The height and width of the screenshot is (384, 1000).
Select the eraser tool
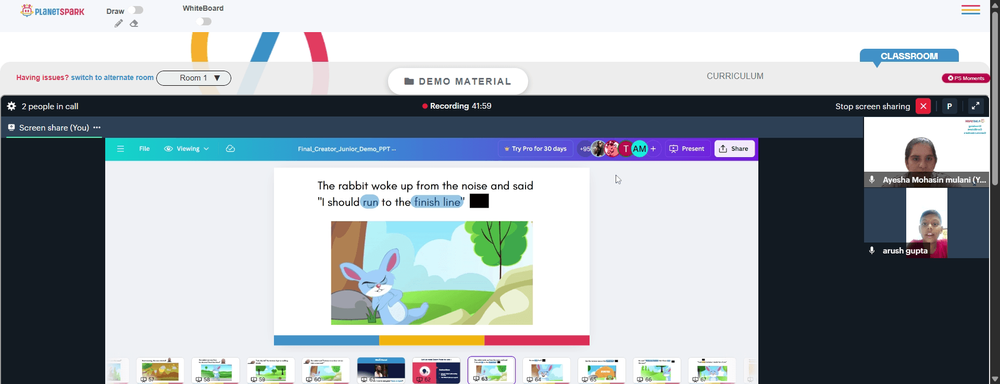pyautogui.click(x=134, y=24)
